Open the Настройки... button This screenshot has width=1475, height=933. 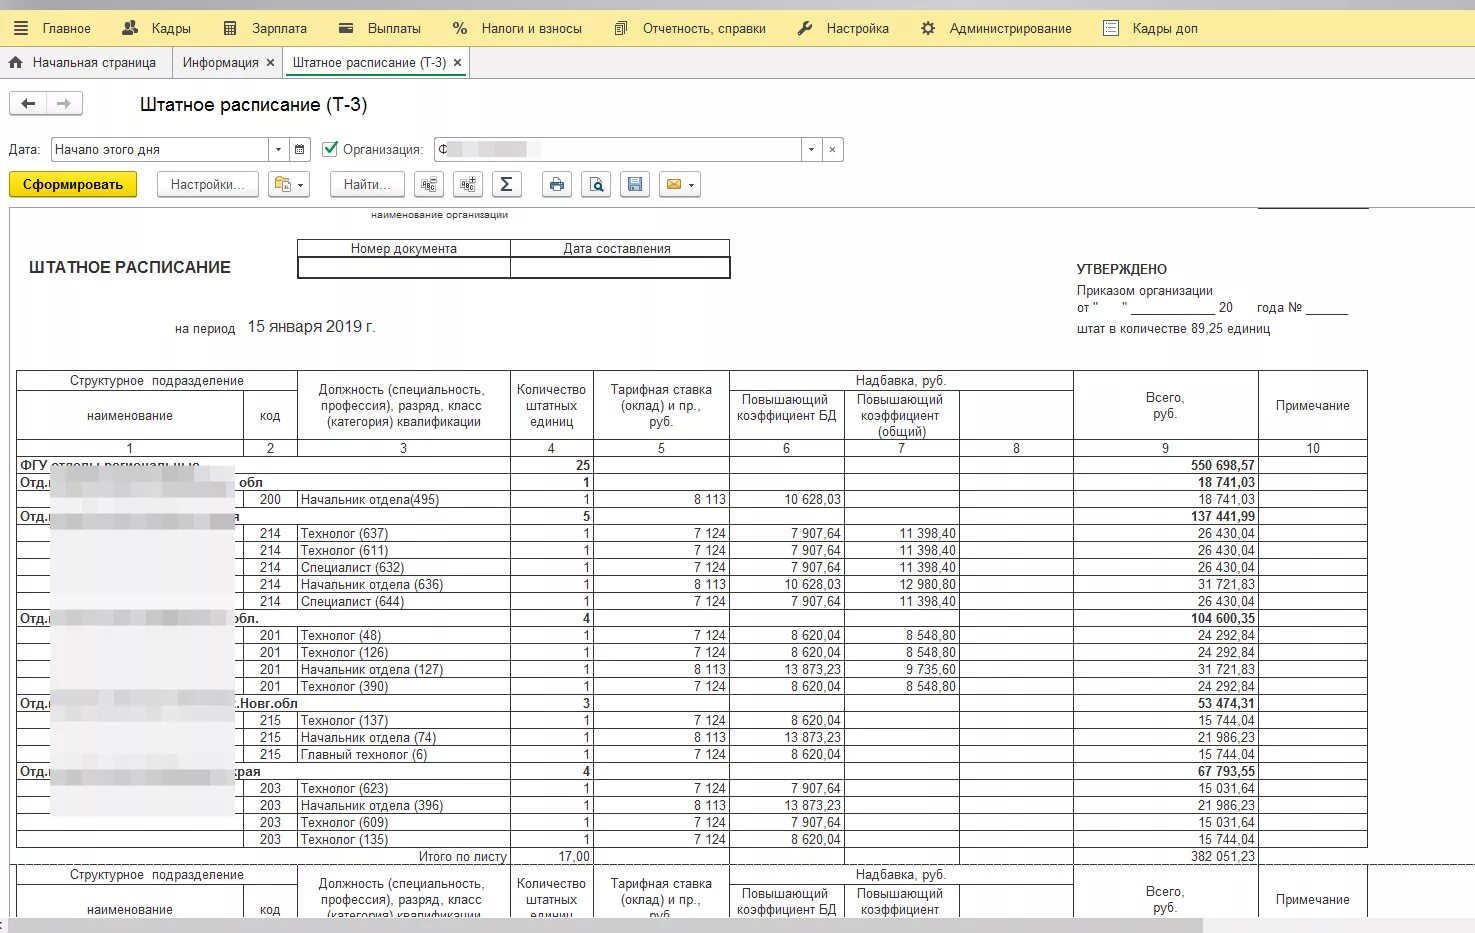tap(207, 185)
